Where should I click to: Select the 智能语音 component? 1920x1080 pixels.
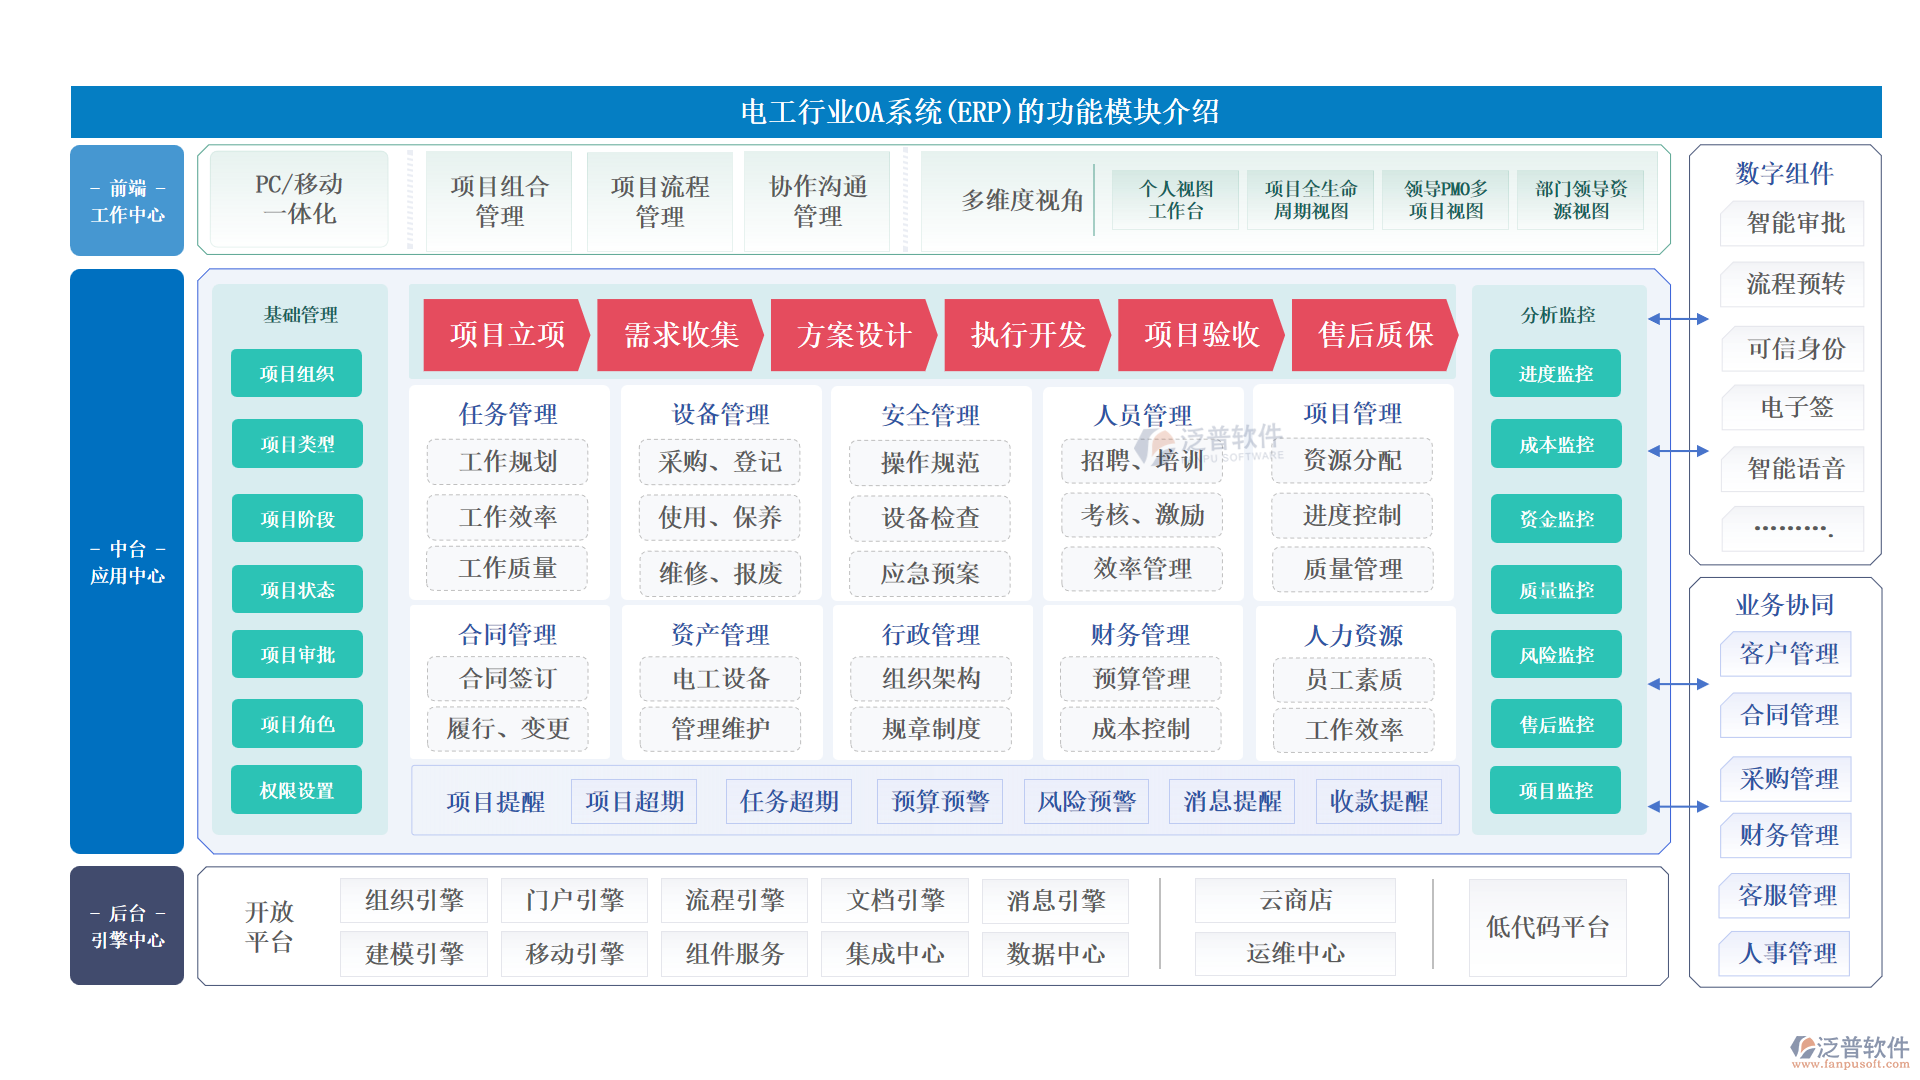[1790, 468]
